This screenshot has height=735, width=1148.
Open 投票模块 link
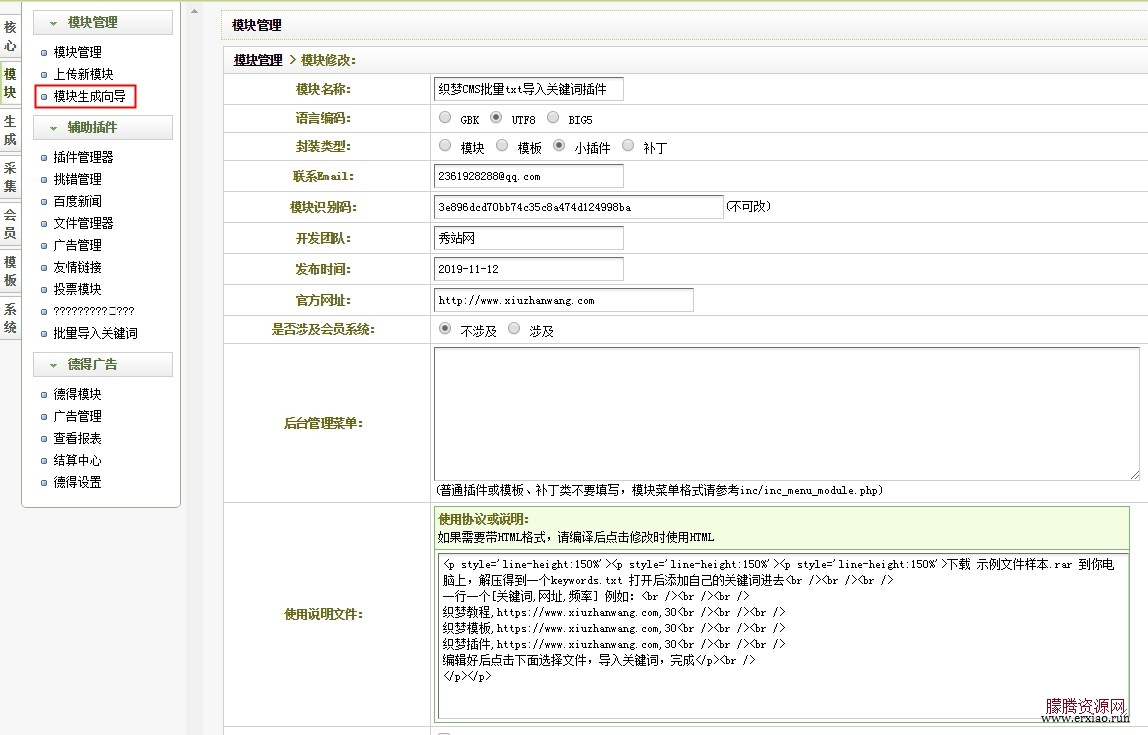pyautogui.click(x=78, y=288)
